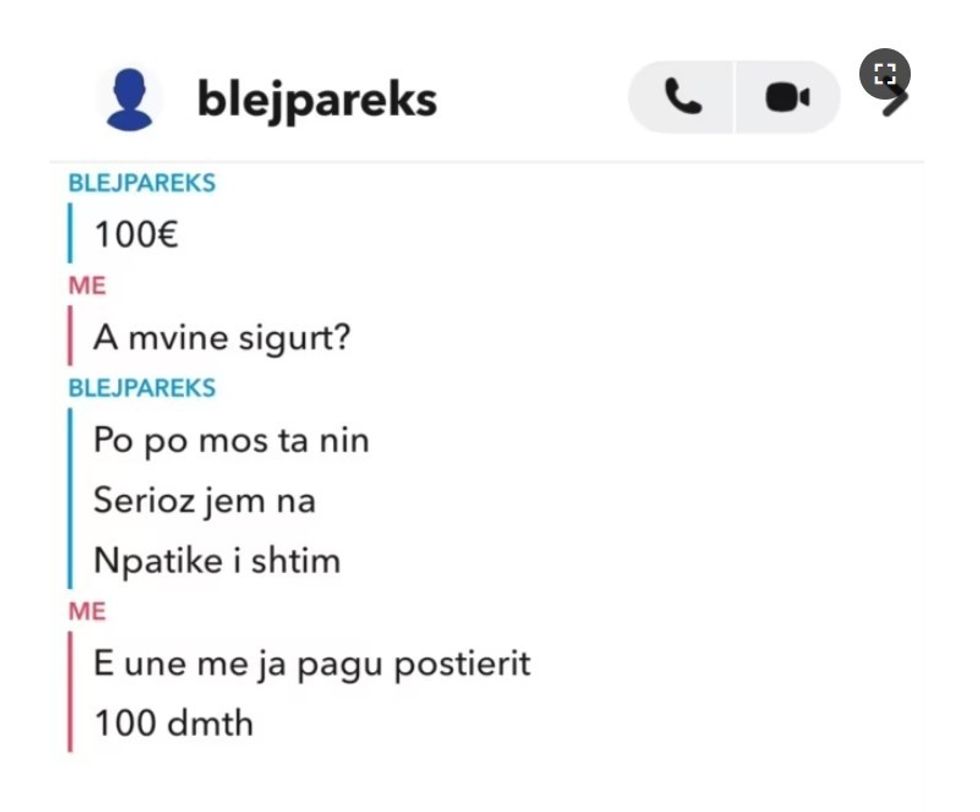Select the 'Po po mos ta nin' message
The height and width of the screenshot is (812, 980).
click(x=230, y=440)
